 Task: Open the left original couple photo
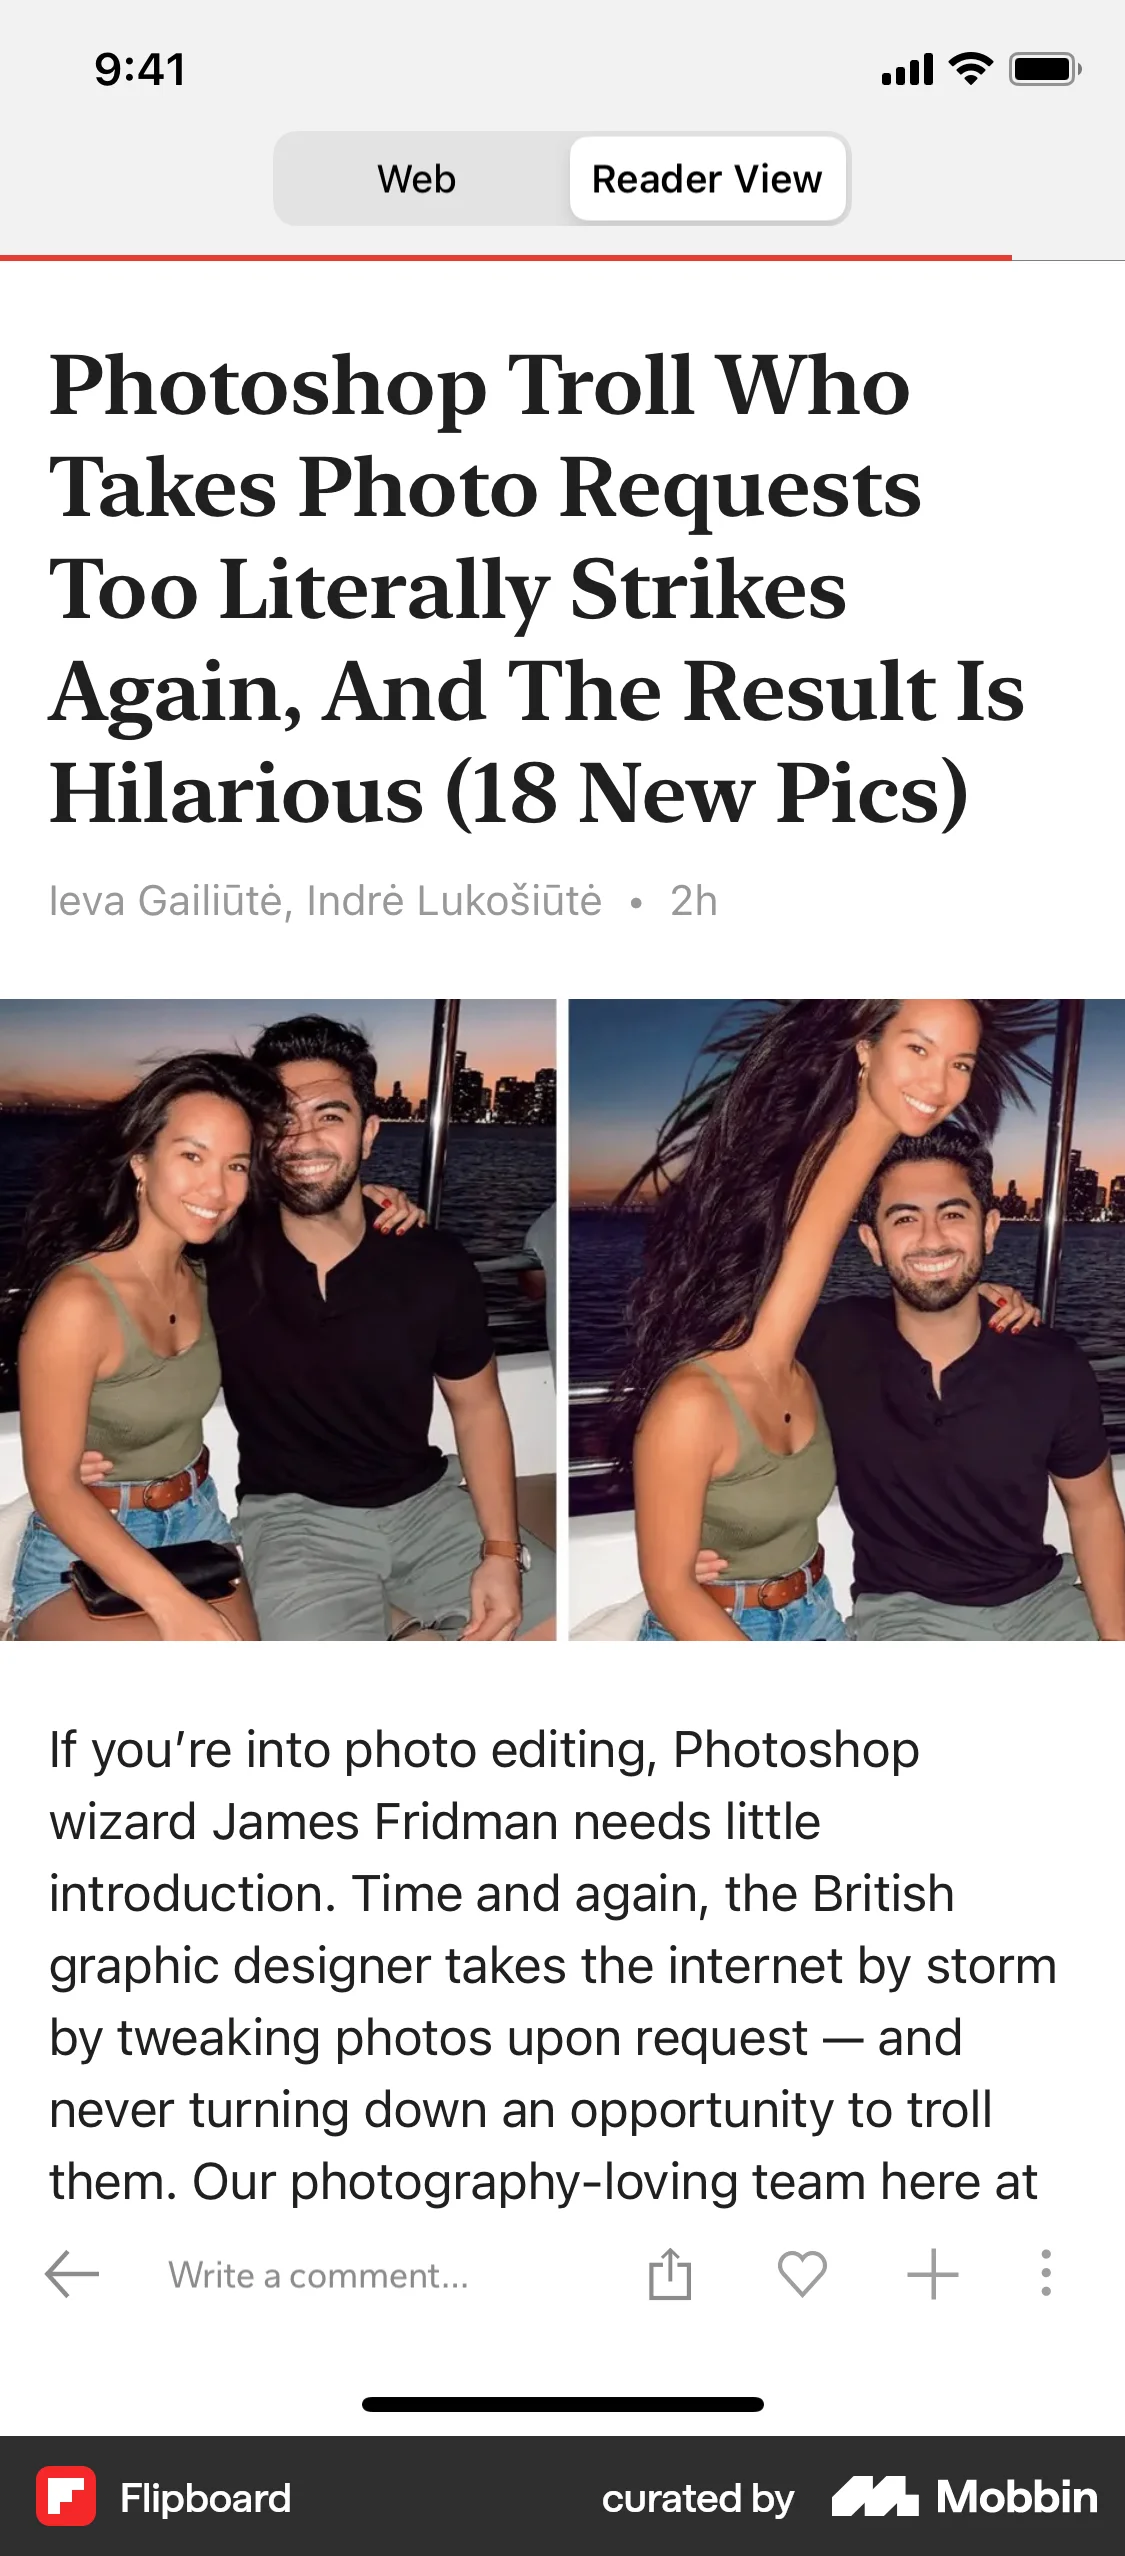pos(278,1319)
